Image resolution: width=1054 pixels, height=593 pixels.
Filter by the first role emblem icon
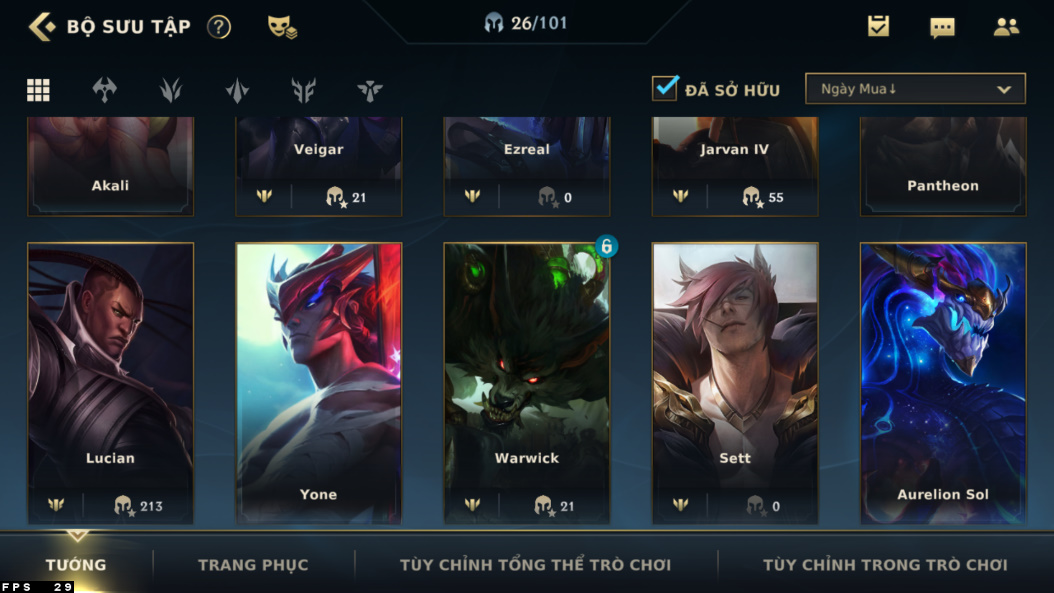[104, 89]
